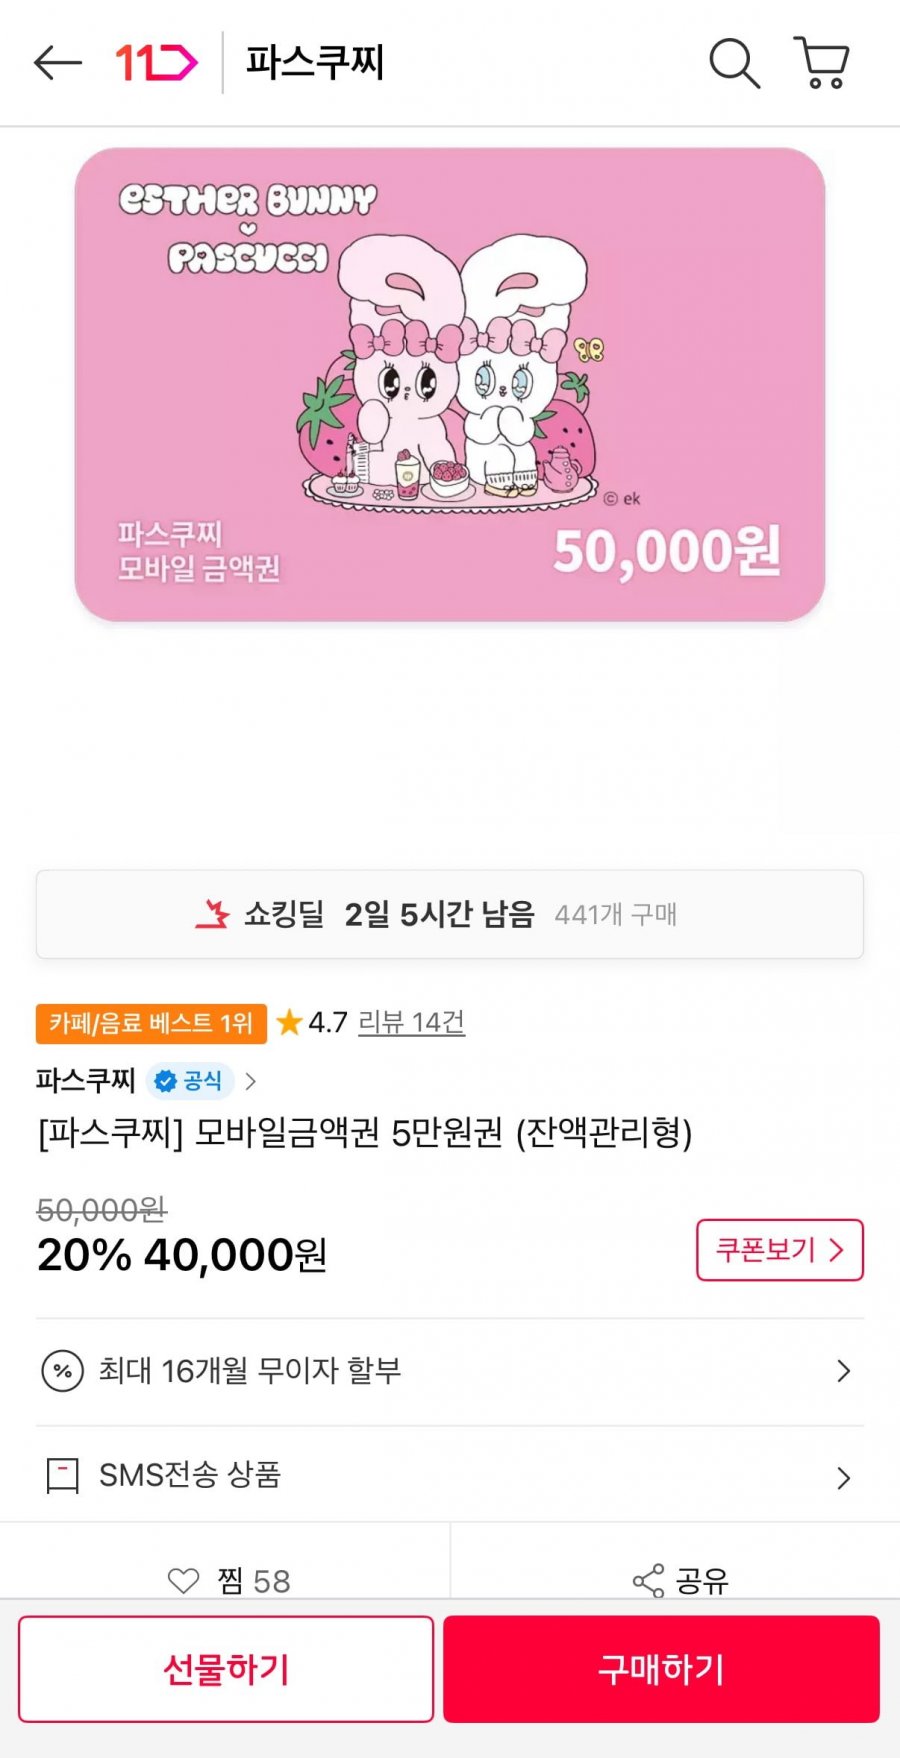The width and height of the screenshot is (900, 1758).
Task: Tap the share icon
Action: tap(648, 1580)
